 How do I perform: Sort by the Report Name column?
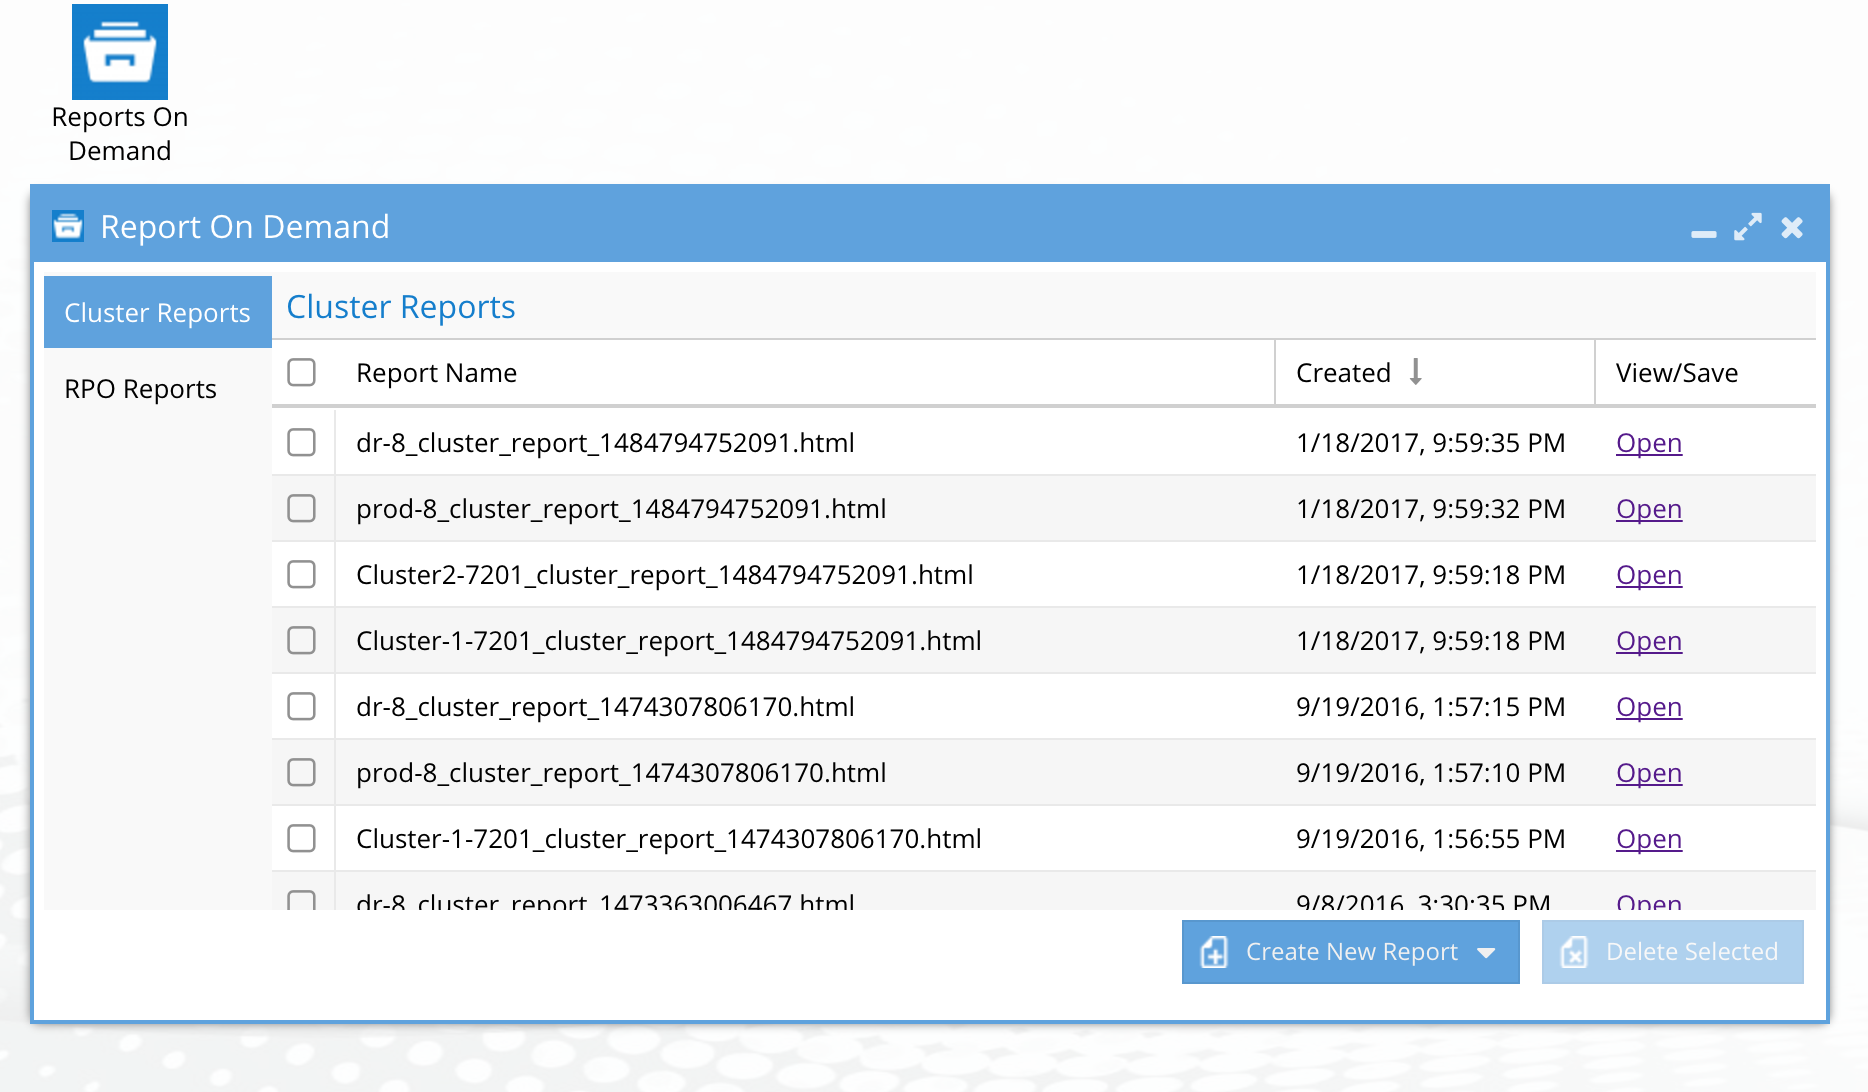[436, 373]
